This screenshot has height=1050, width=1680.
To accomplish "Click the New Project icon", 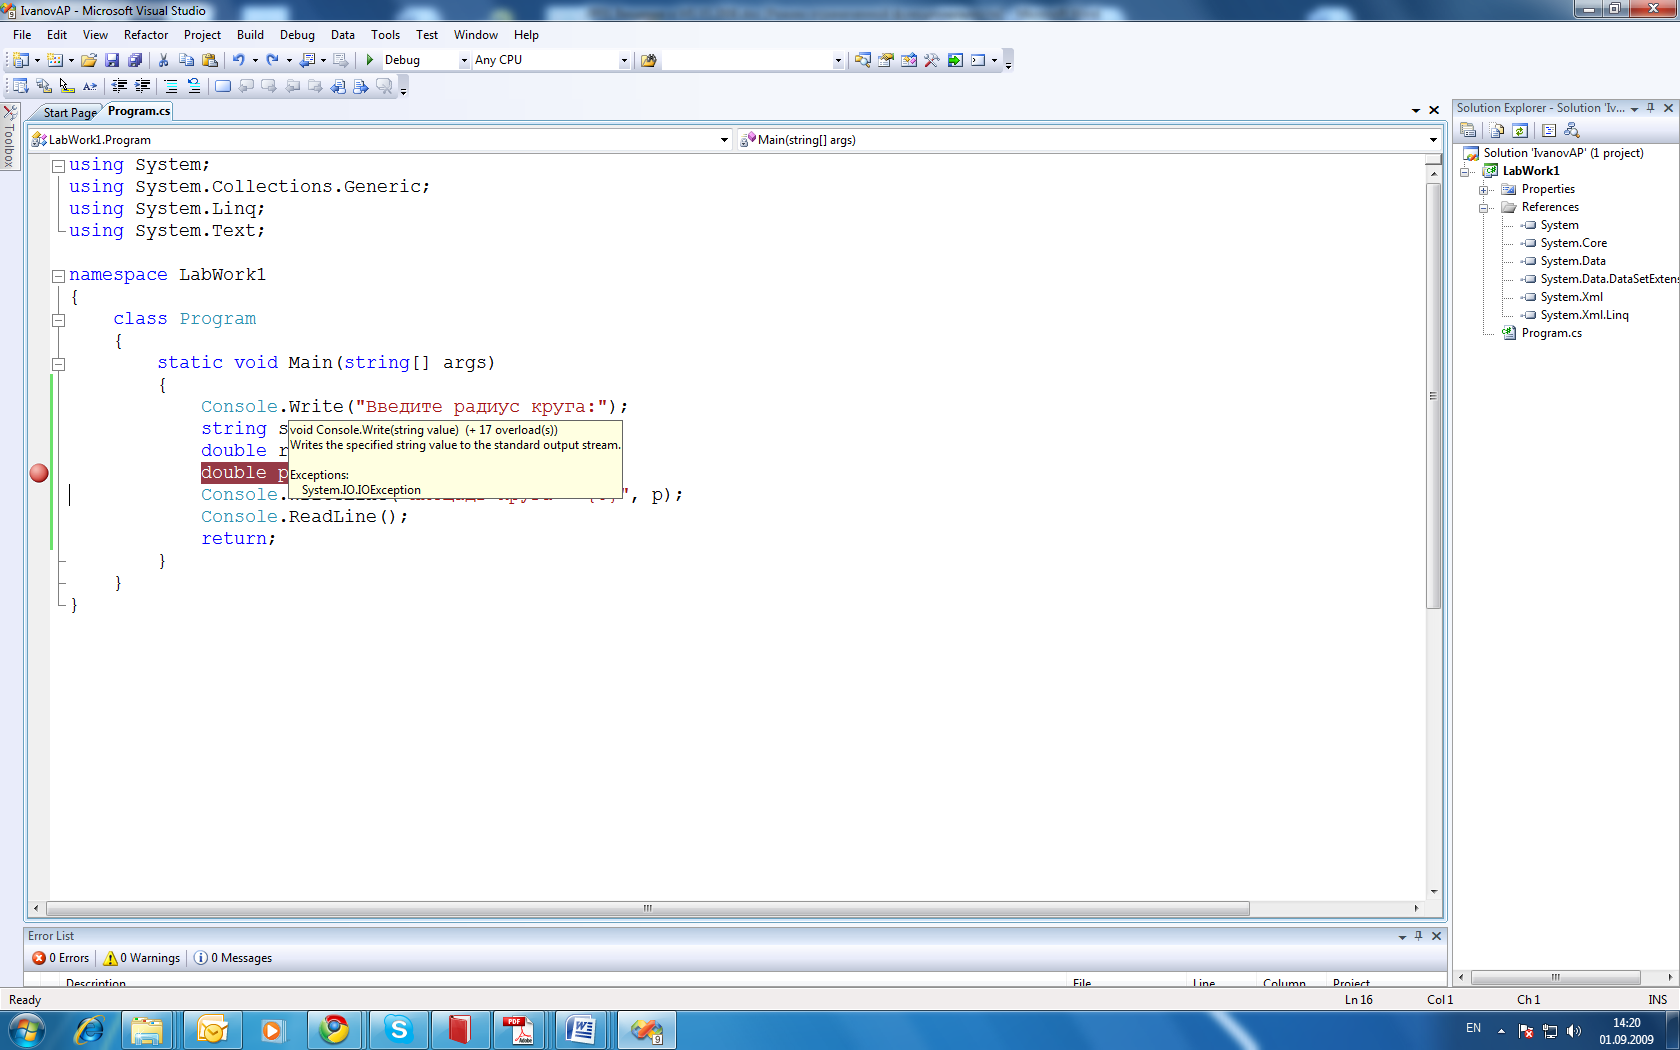I will 19,60.
